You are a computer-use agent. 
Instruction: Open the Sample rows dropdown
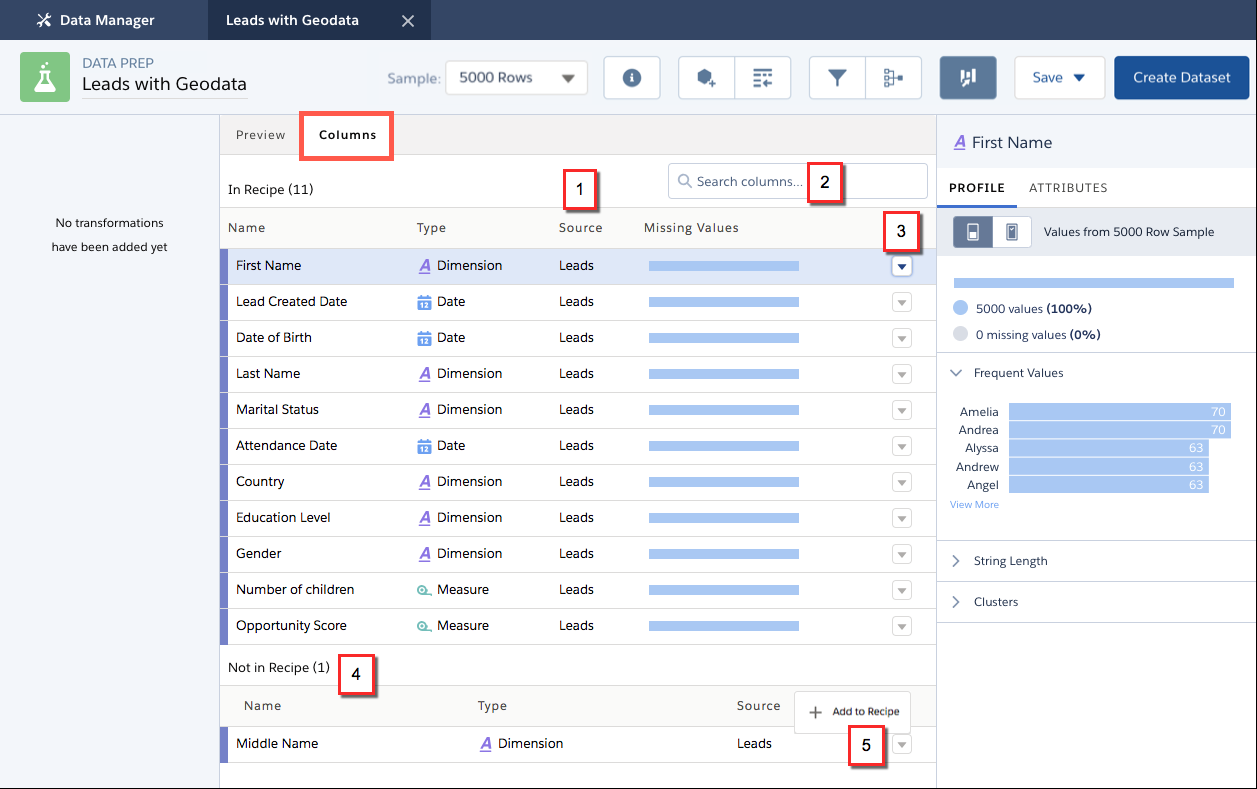[517, 77]
